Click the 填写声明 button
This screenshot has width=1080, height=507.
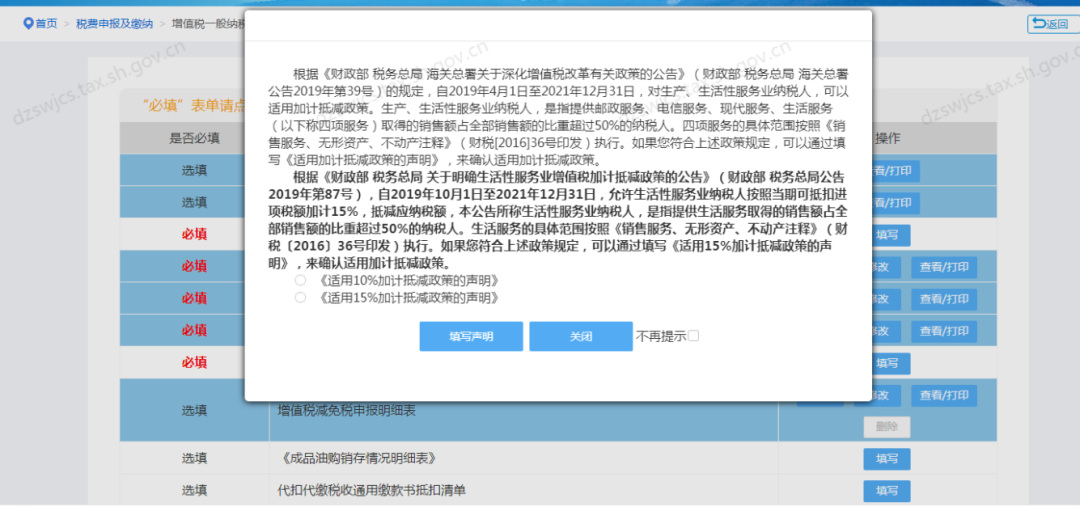pos(471,336)
